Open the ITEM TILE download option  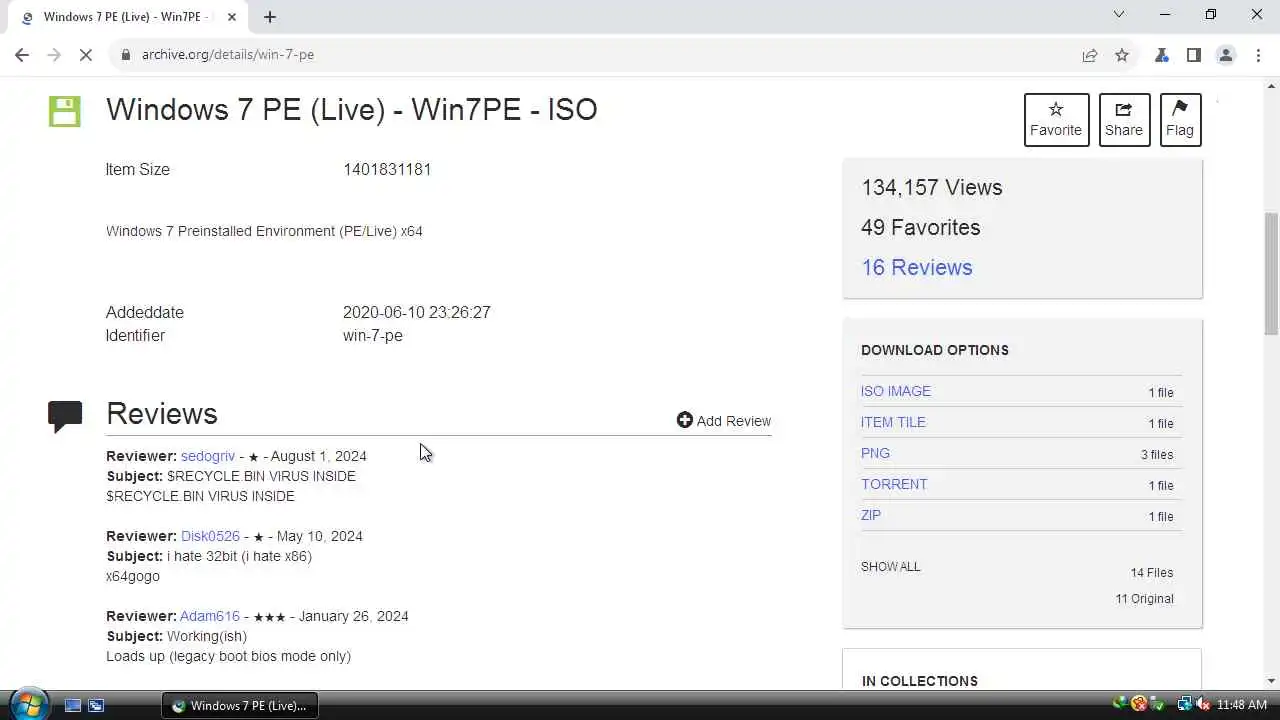tap(893, 422)
